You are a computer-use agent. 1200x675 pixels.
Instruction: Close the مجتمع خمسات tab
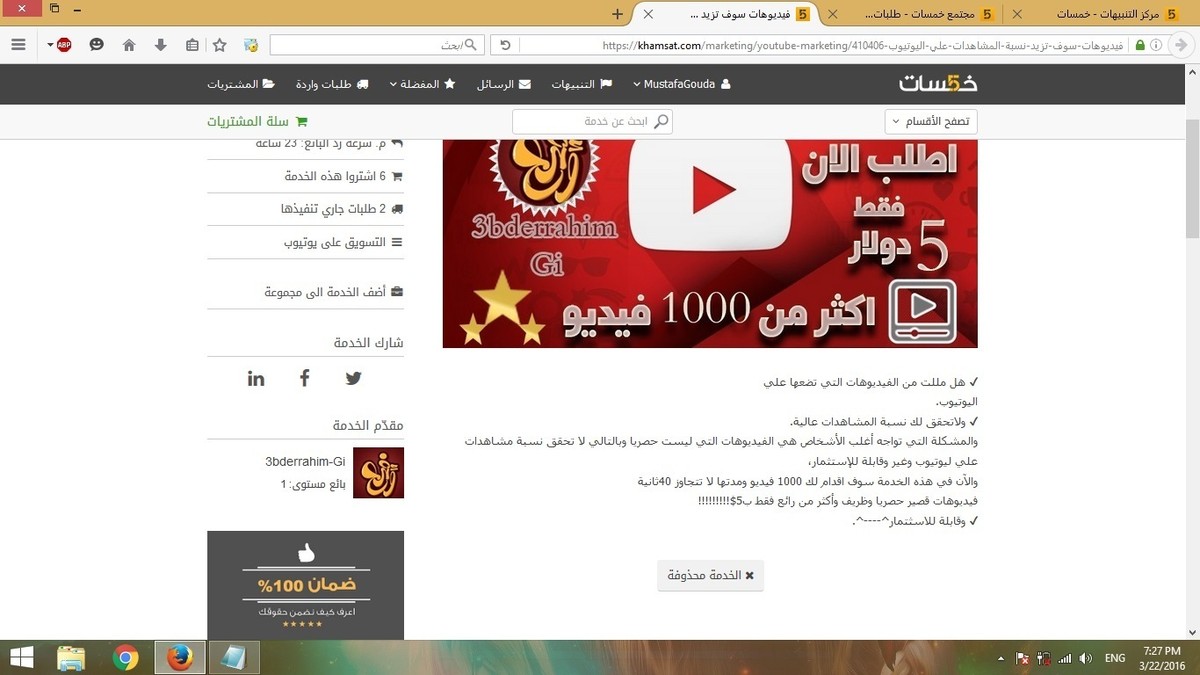click(x=832, y=14)
